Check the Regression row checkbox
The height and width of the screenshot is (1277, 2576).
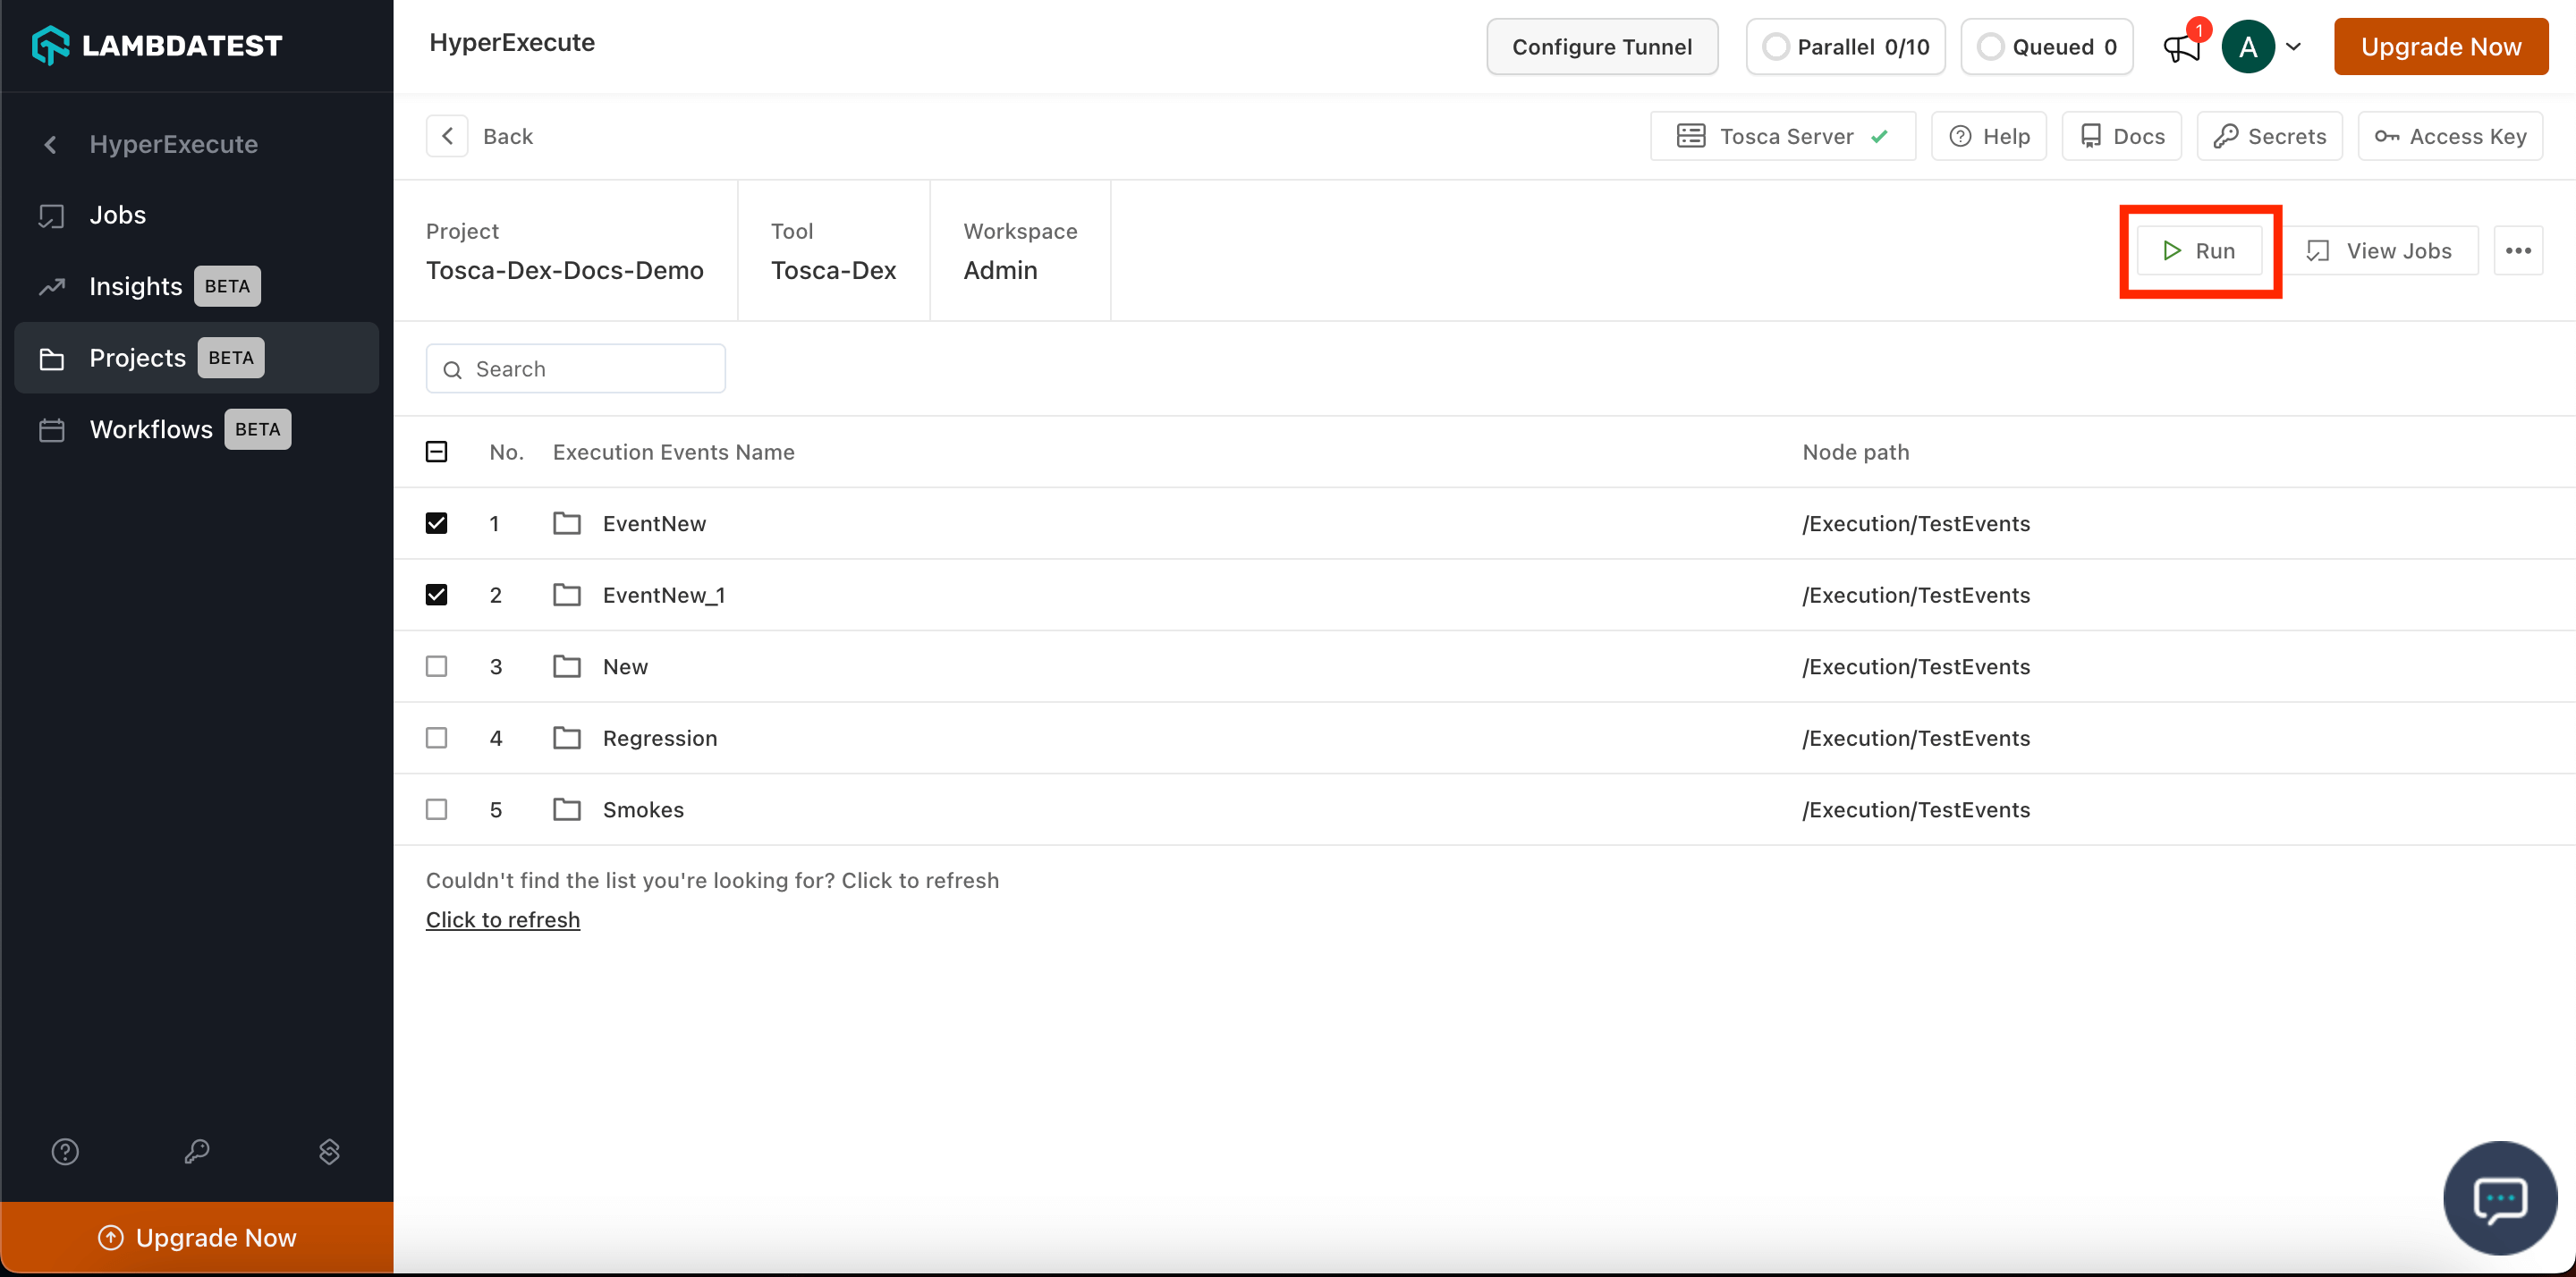click(x=436, y=738)
